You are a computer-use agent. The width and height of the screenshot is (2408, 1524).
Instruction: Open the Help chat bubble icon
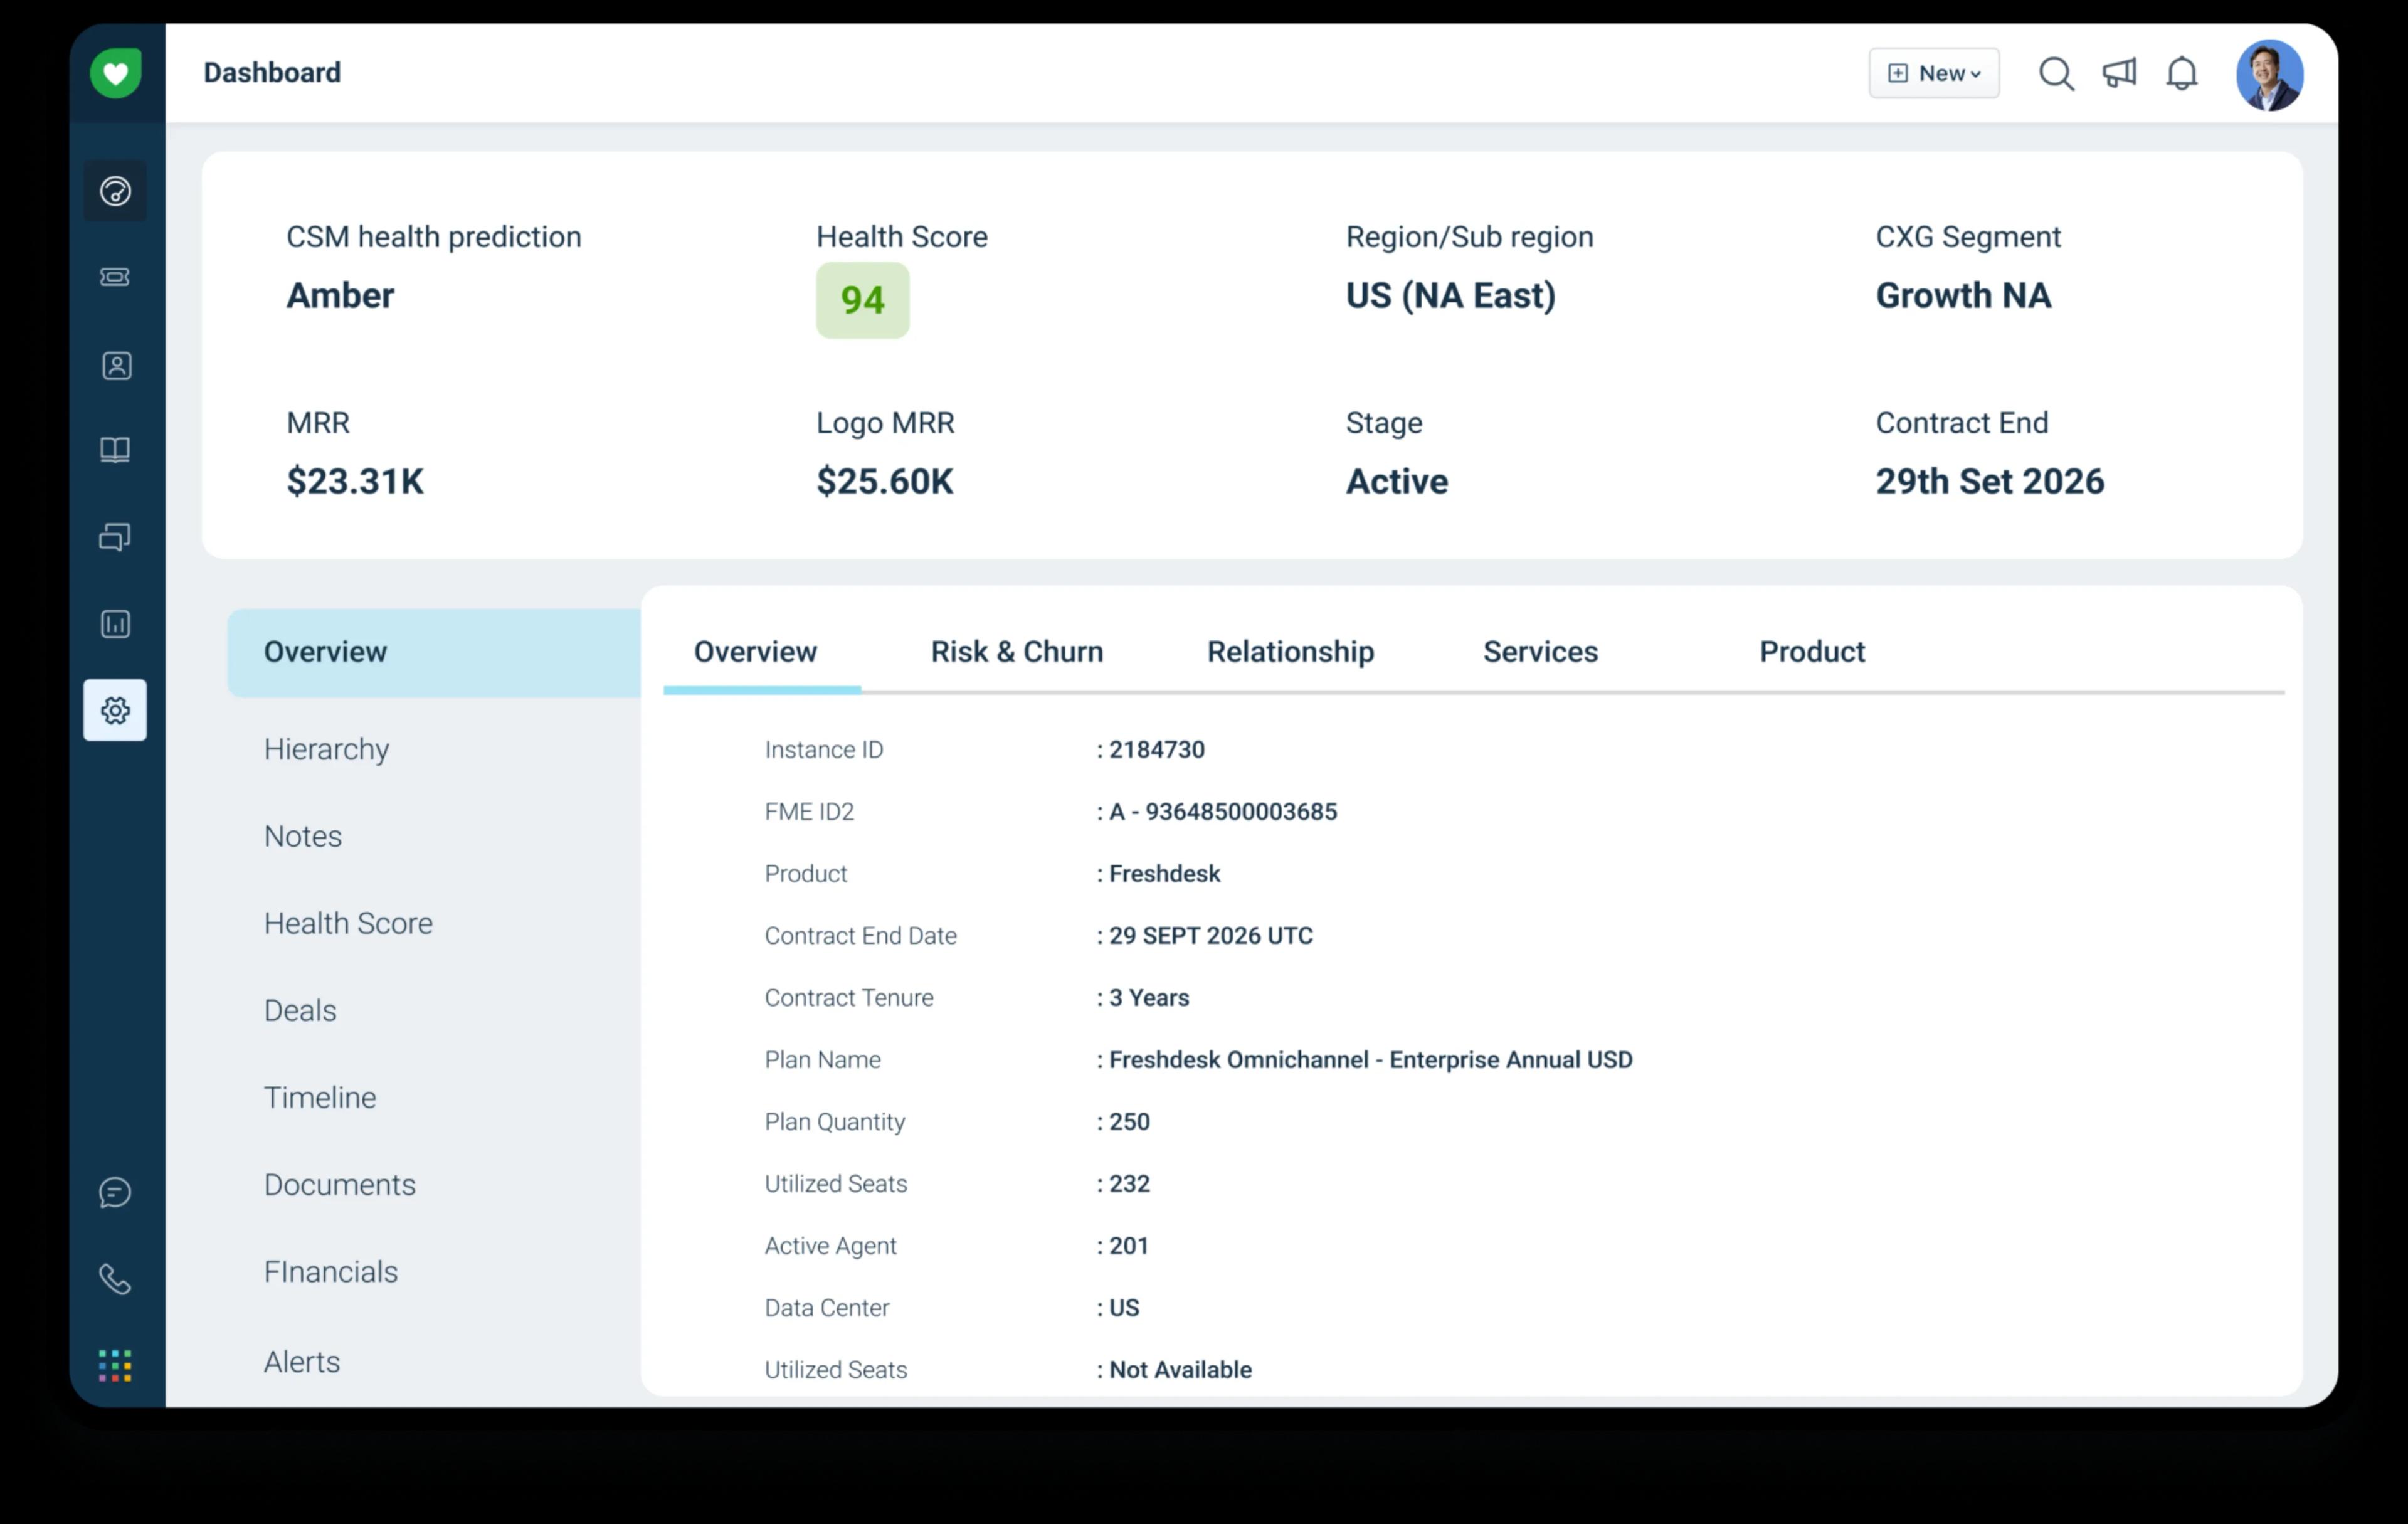click(115, 1191)
